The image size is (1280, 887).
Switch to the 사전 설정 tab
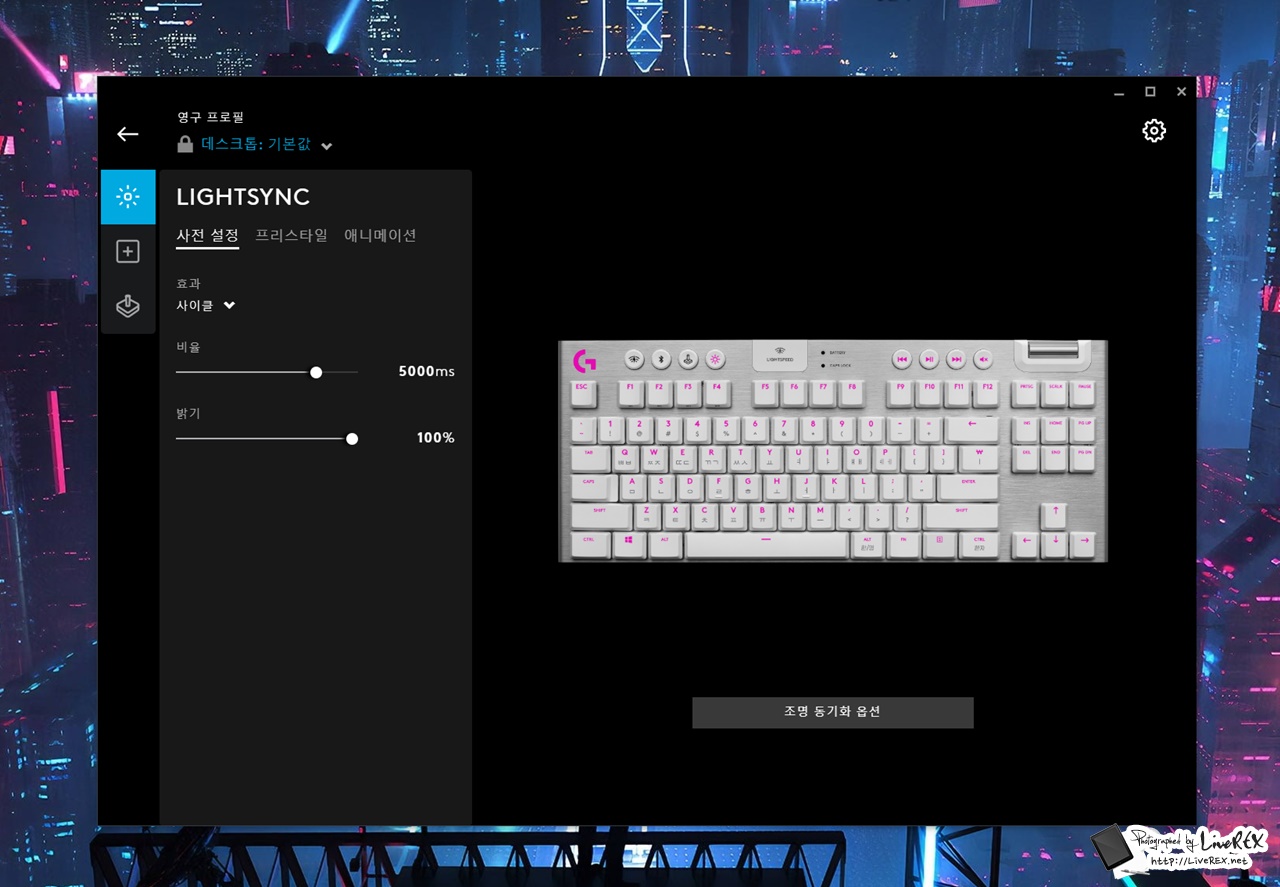pyautogui.click(x=207, y=235)
